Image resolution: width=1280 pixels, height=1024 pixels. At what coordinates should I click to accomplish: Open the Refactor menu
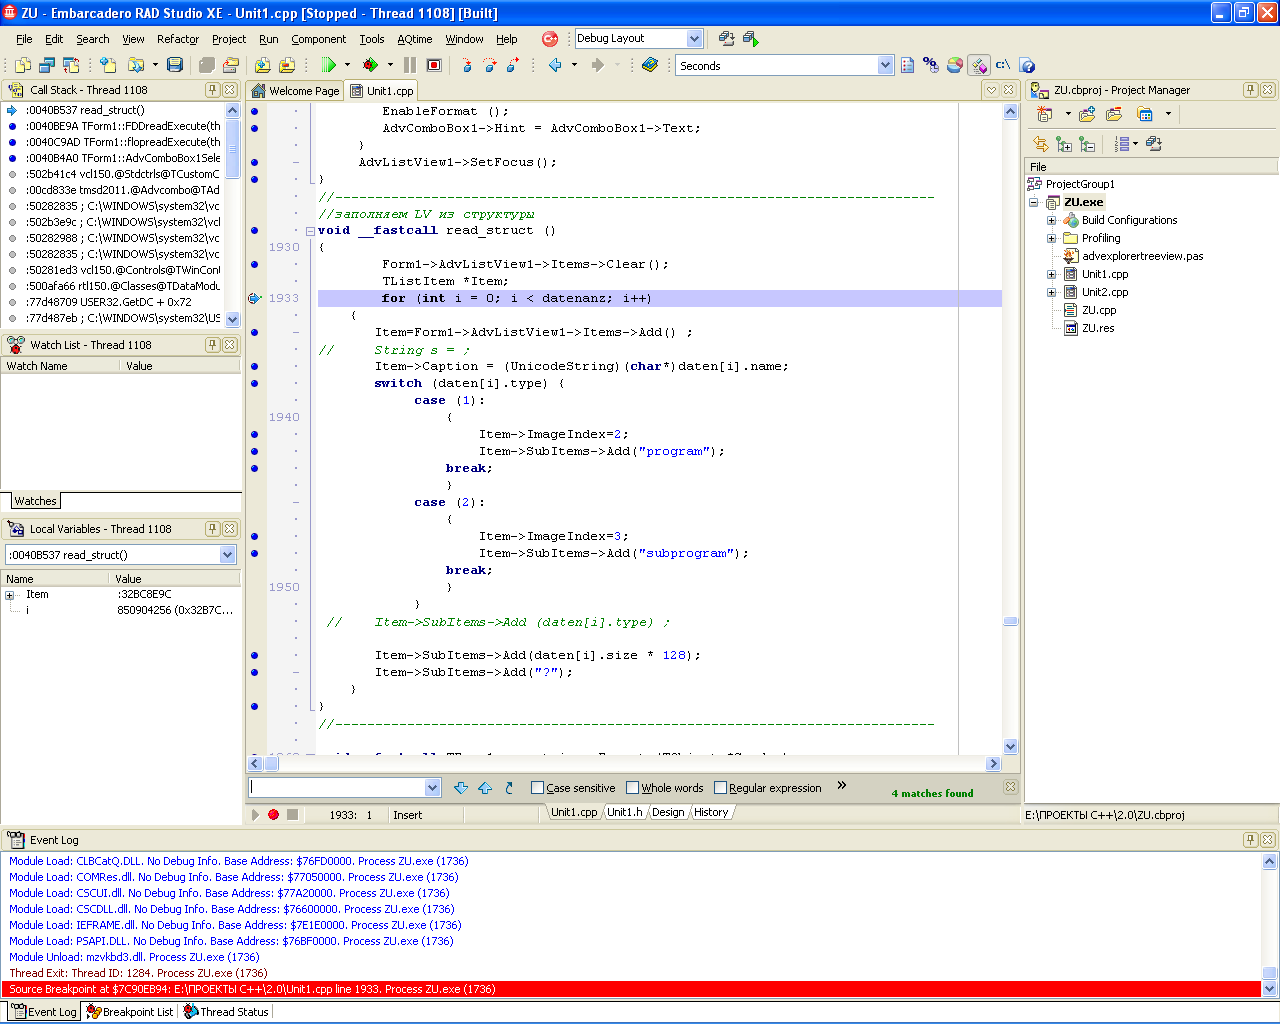[x=178, y=39]
